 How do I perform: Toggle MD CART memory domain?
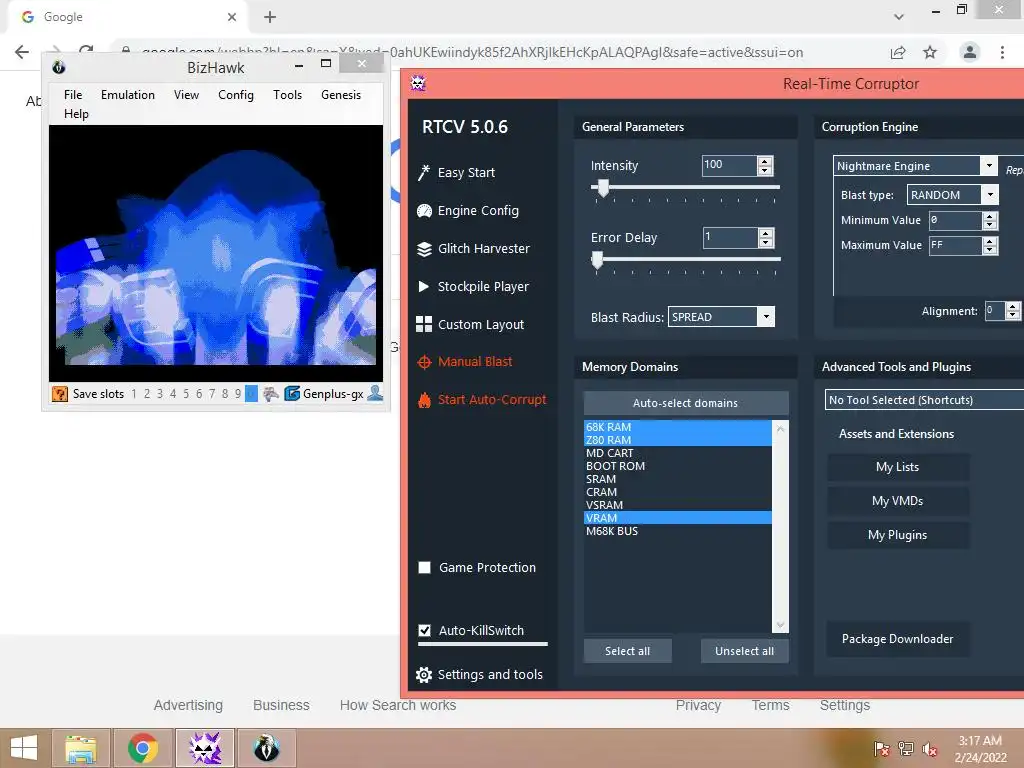click(x=677, y=453)
